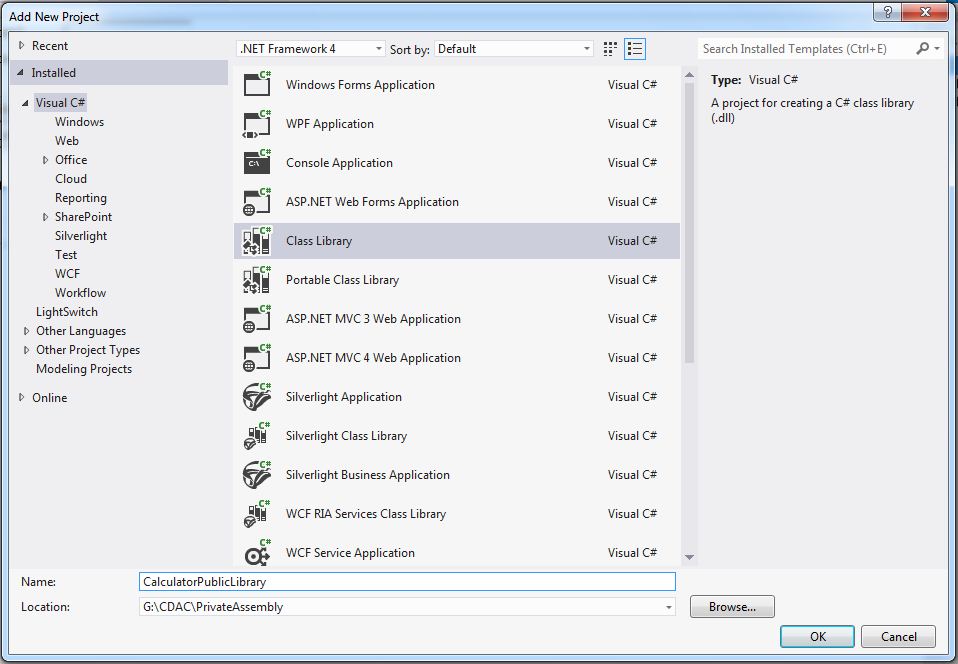Click the WPF Application template icon
Image resolution: width=958 pixels, height=664 pixels.
point(257,123)
